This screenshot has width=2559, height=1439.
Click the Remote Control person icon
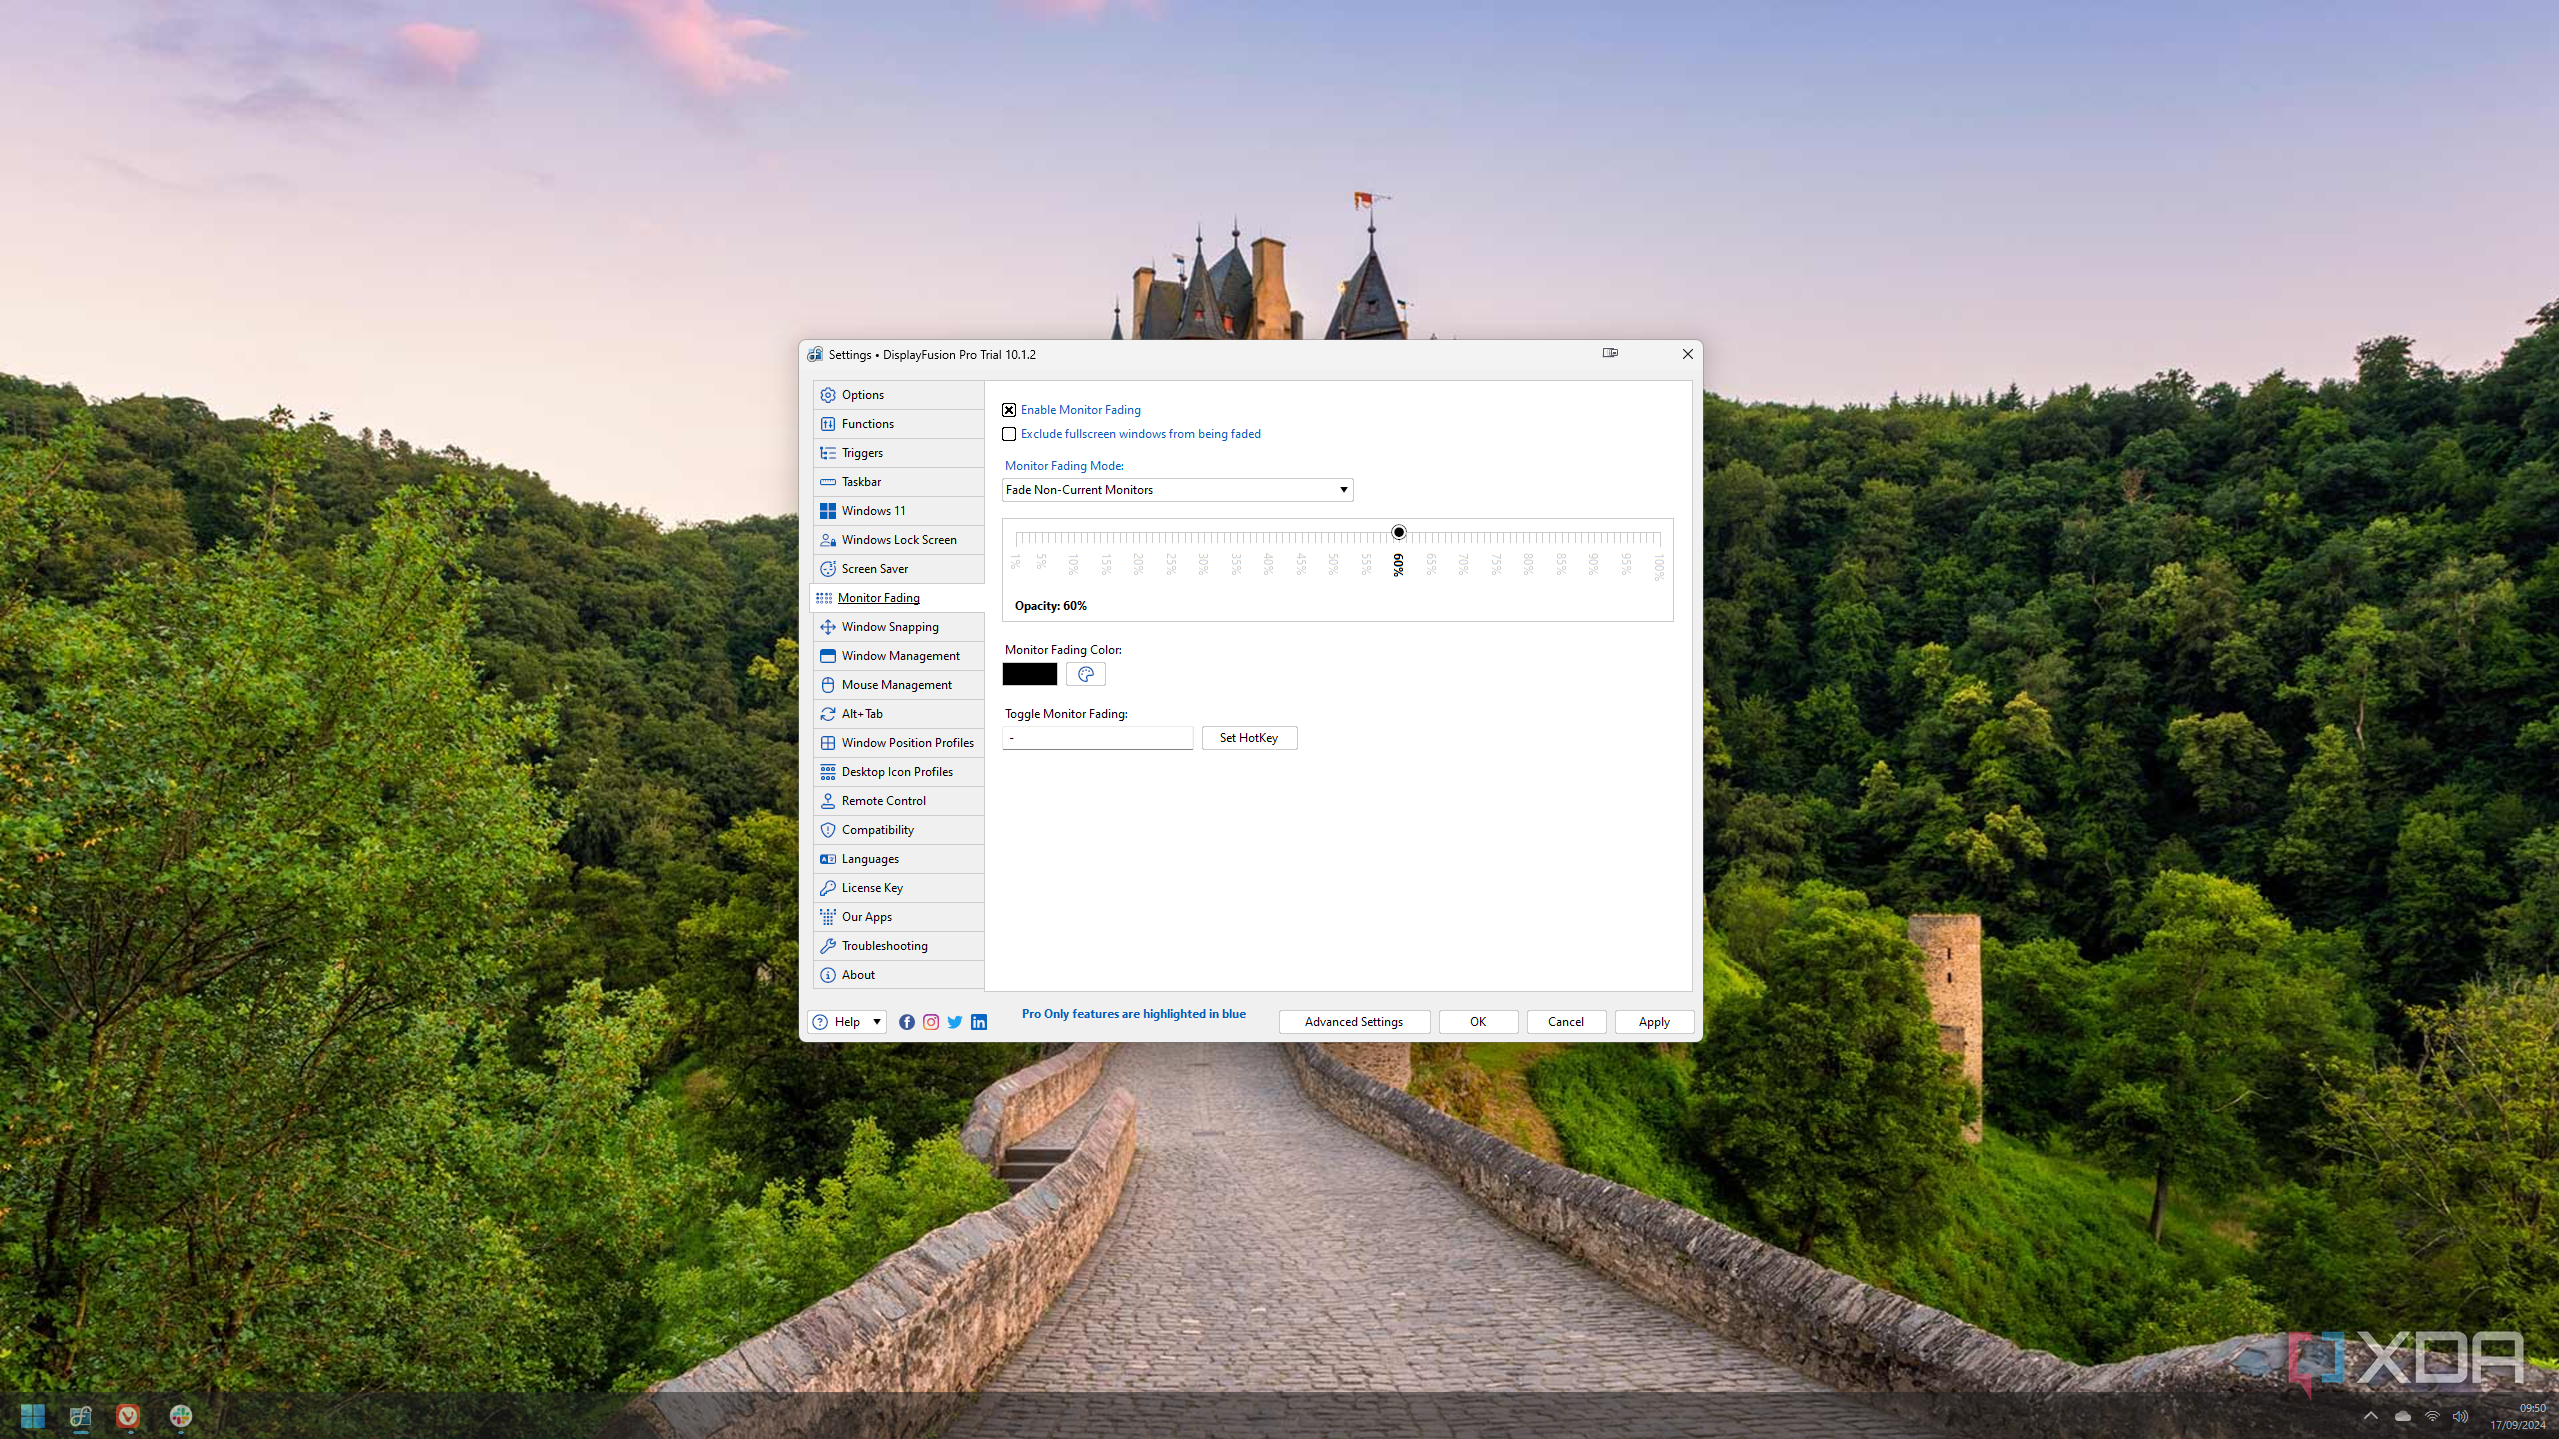click(x=828, y=801)
